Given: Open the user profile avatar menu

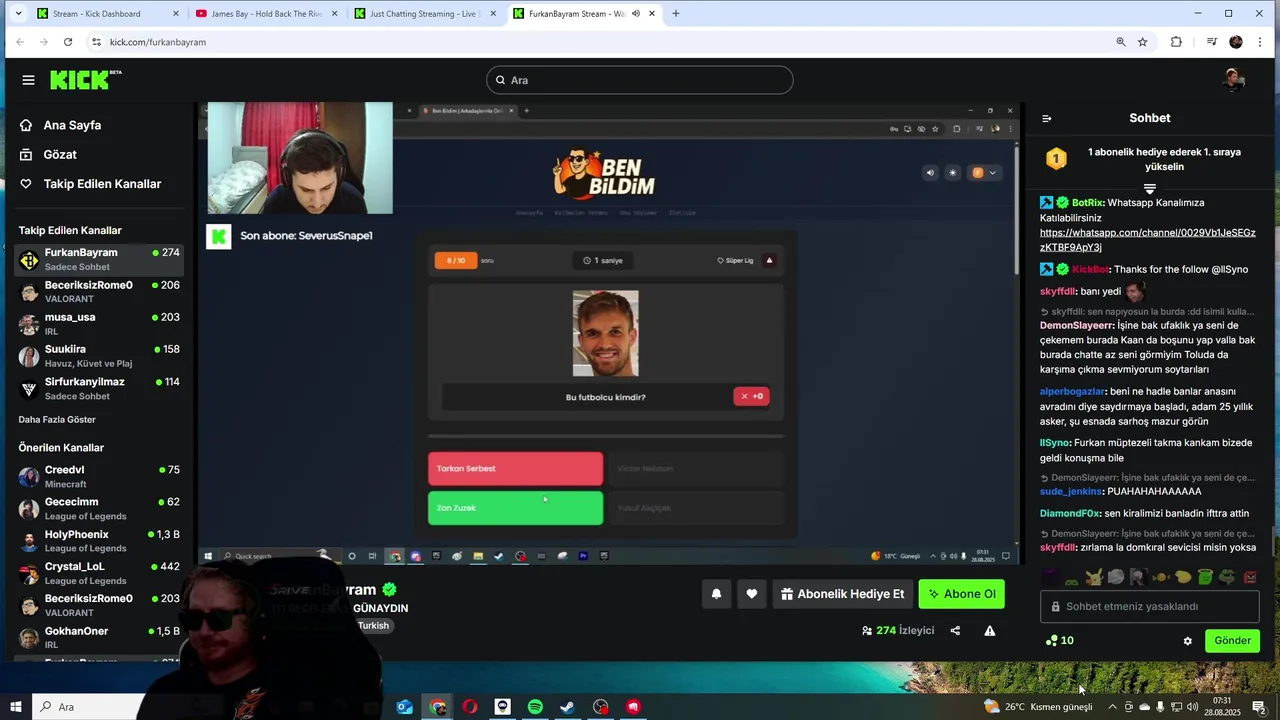Looking at the screenshot, I should tap(1233, 80).
